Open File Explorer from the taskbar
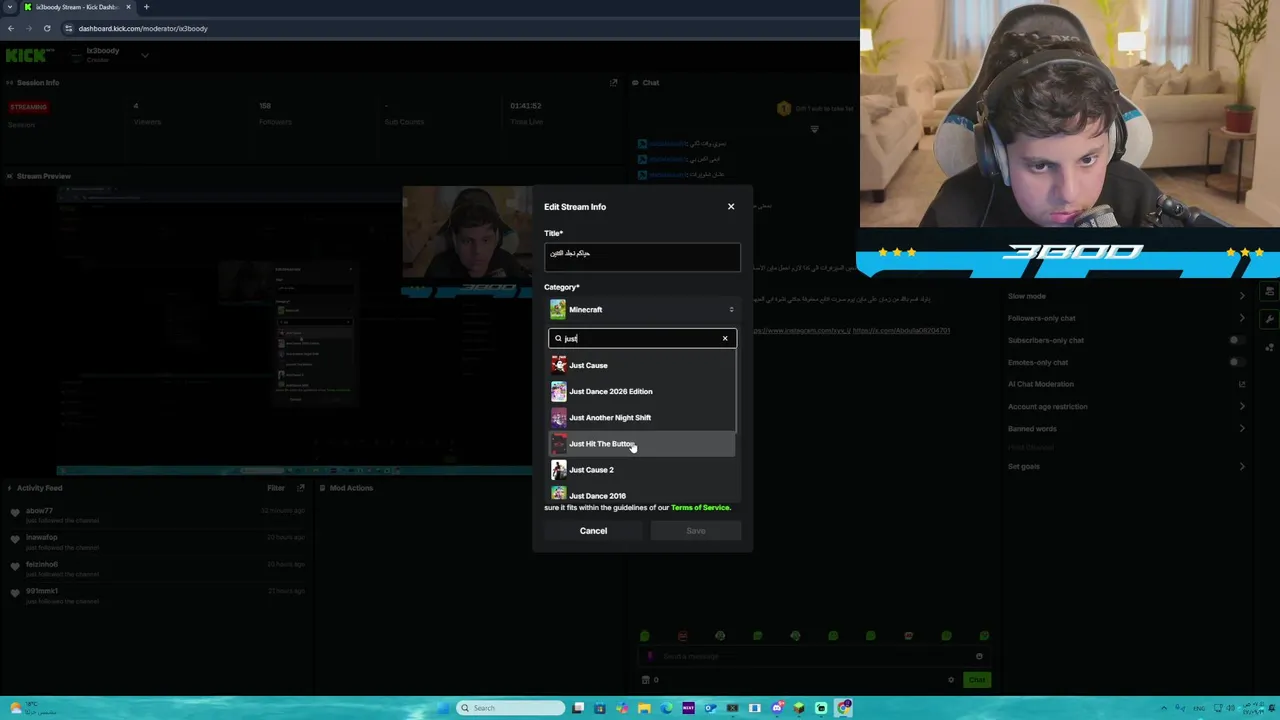 pyautogui.click(x=644, y=708)
